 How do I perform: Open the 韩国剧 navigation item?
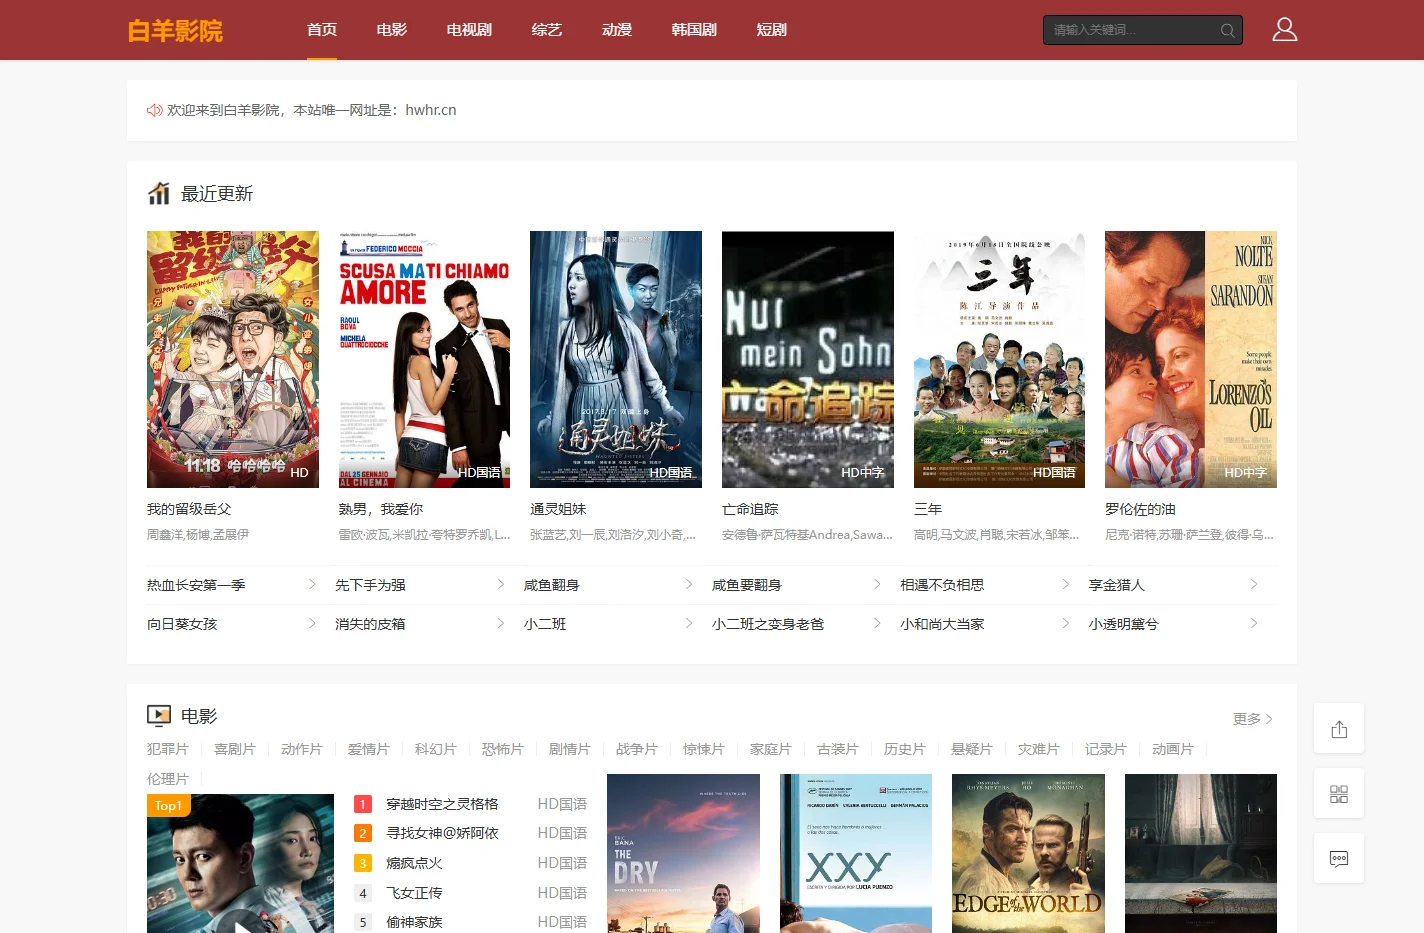pos(694,30)
